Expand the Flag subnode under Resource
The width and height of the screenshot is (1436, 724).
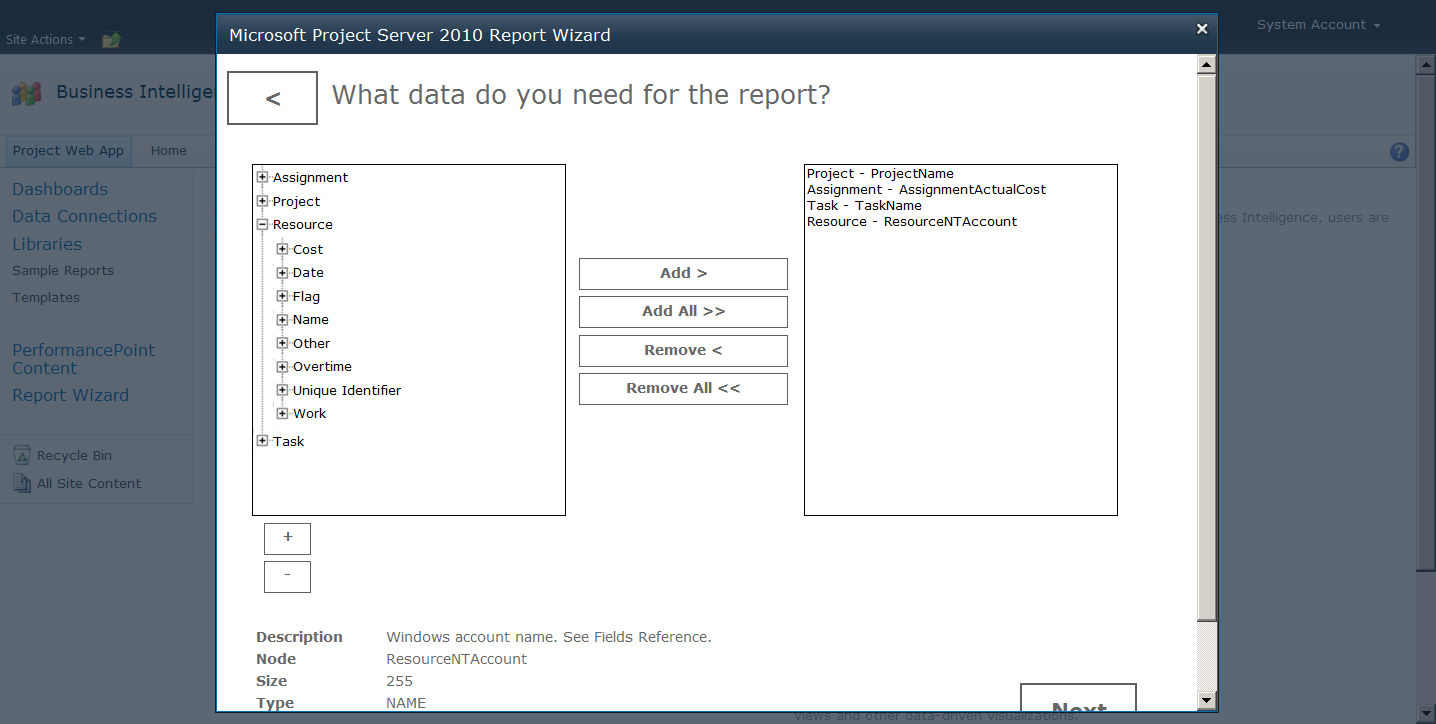pos(283,296)
